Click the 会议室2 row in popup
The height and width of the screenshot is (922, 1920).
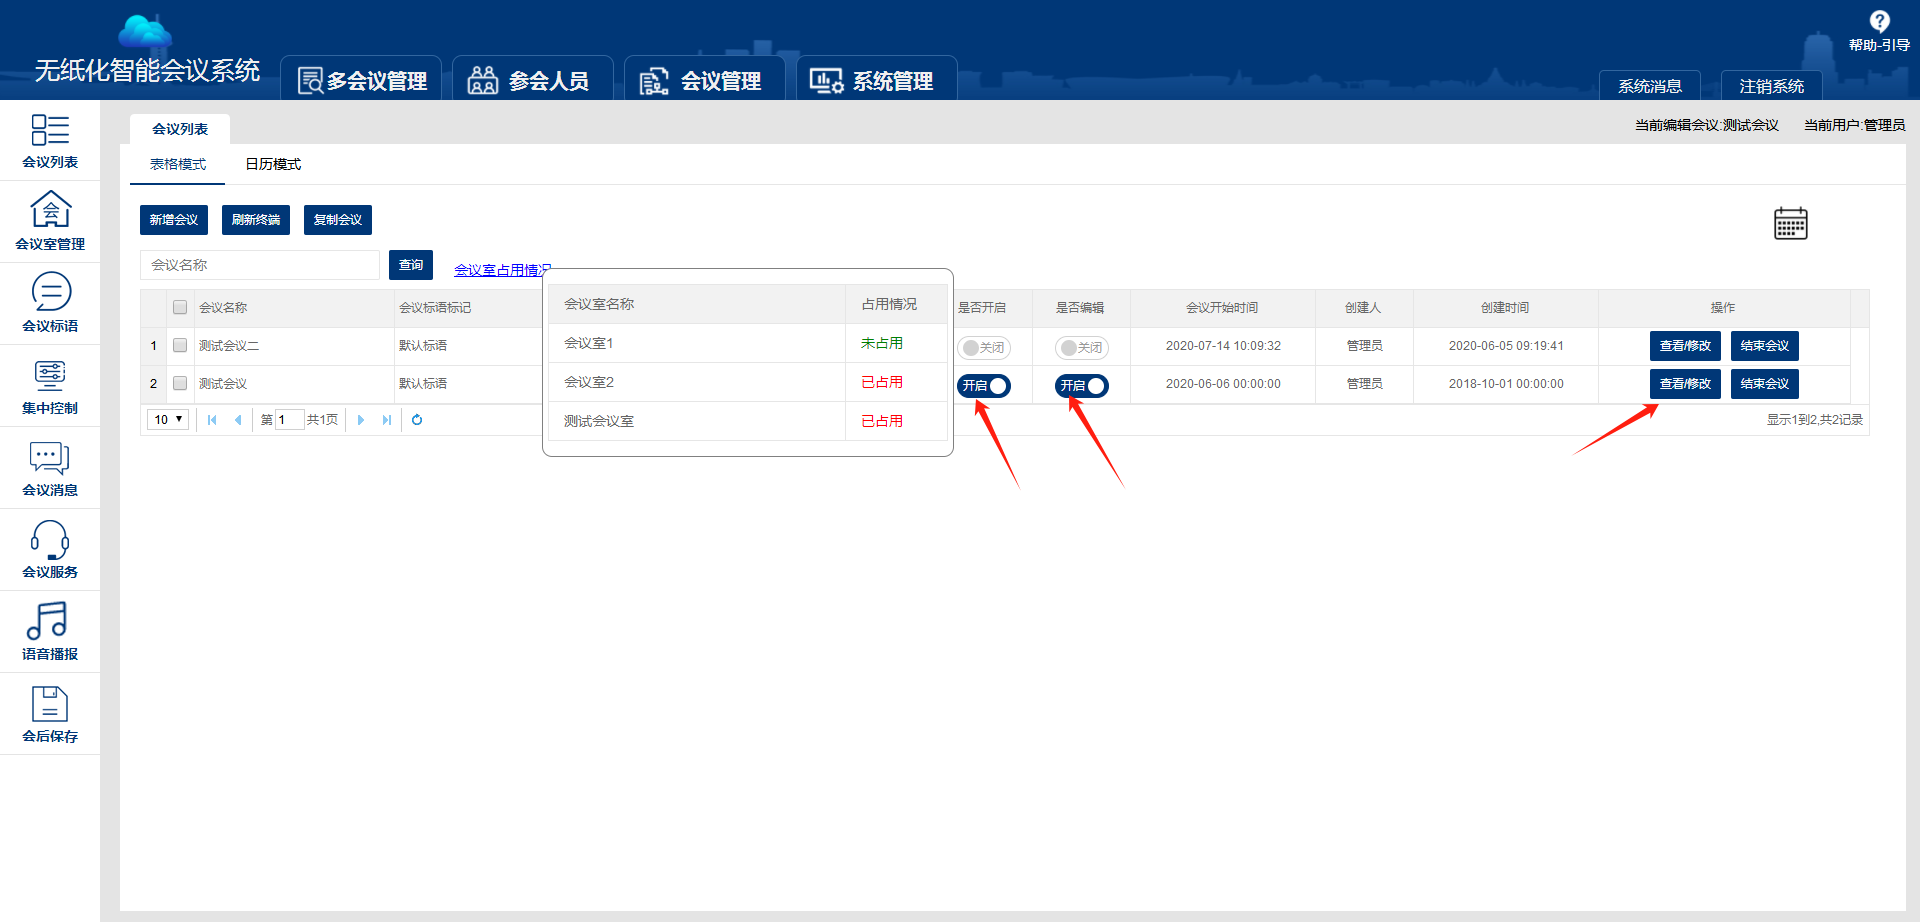click(x=748, y=382)
